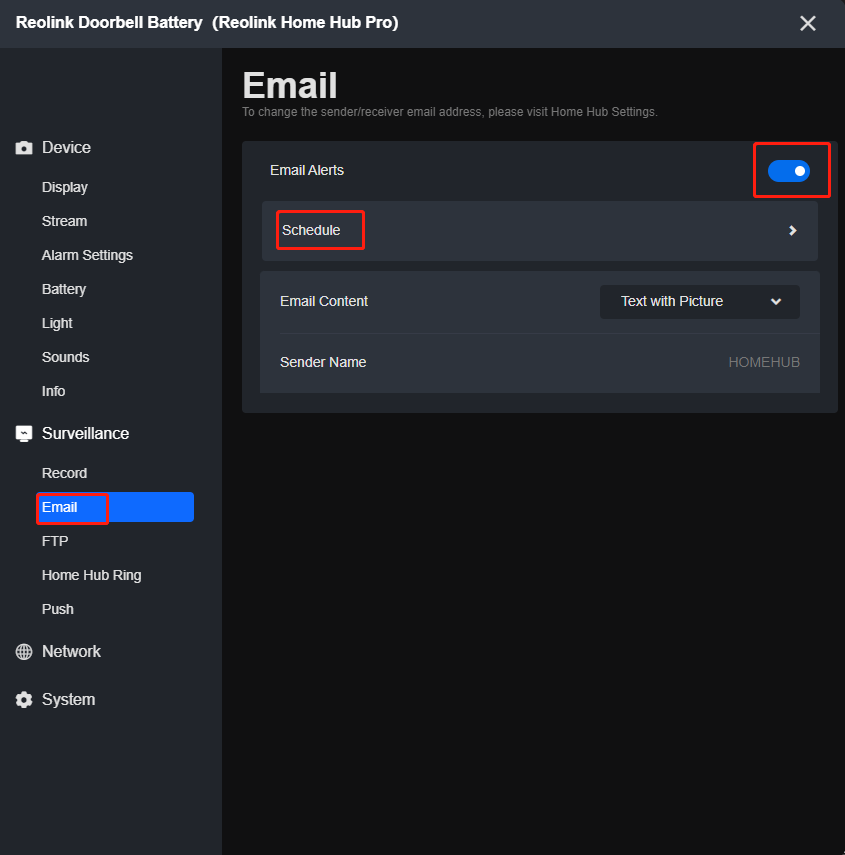Select the Email sidebar item
Screen dimensions: 845x855
[x=115, y=507]
